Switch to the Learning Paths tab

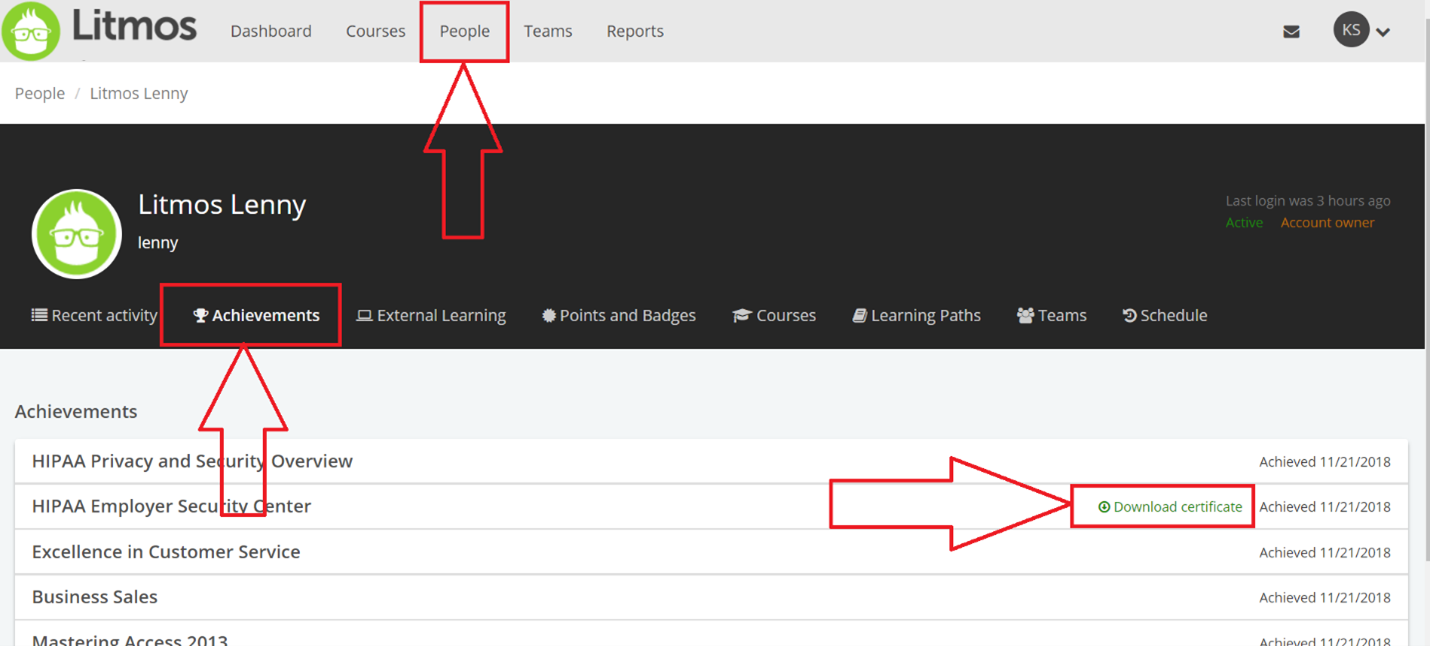point(916,315)
